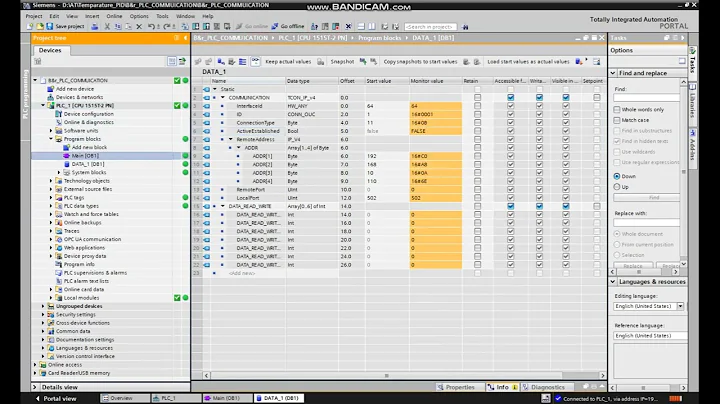Click the Save project toolbar button

pyautogui.click(x=65, y=26)
